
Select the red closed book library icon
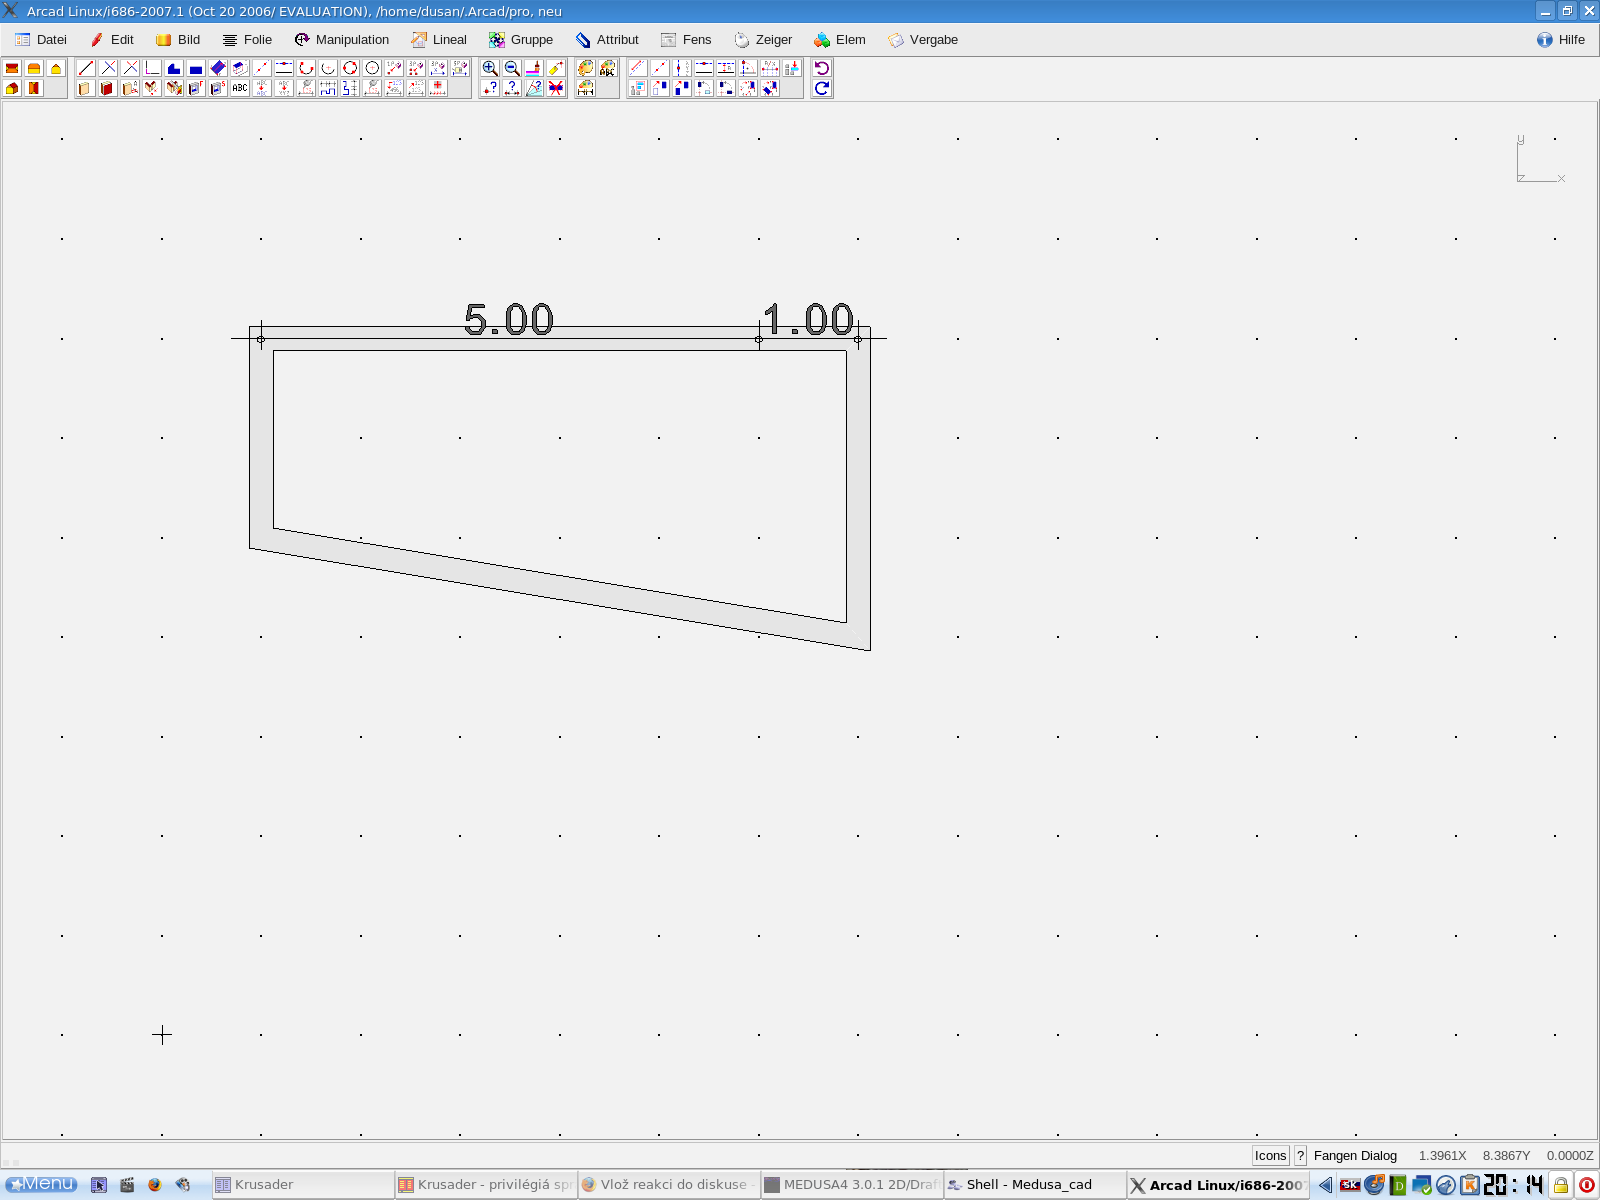tap(107, 88)
